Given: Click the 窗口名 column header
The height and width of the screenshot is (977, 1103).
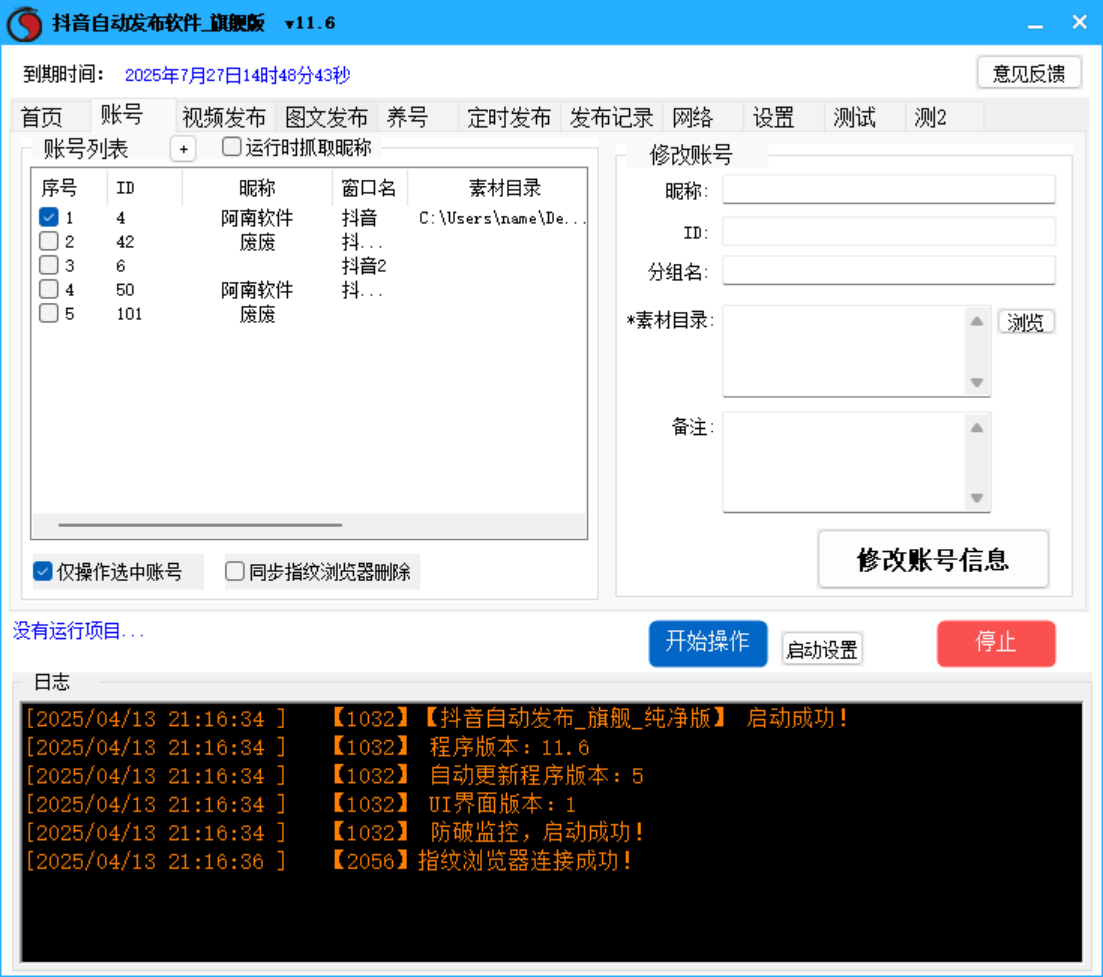Looking at the screenshot, I should [x=369, y=188].
